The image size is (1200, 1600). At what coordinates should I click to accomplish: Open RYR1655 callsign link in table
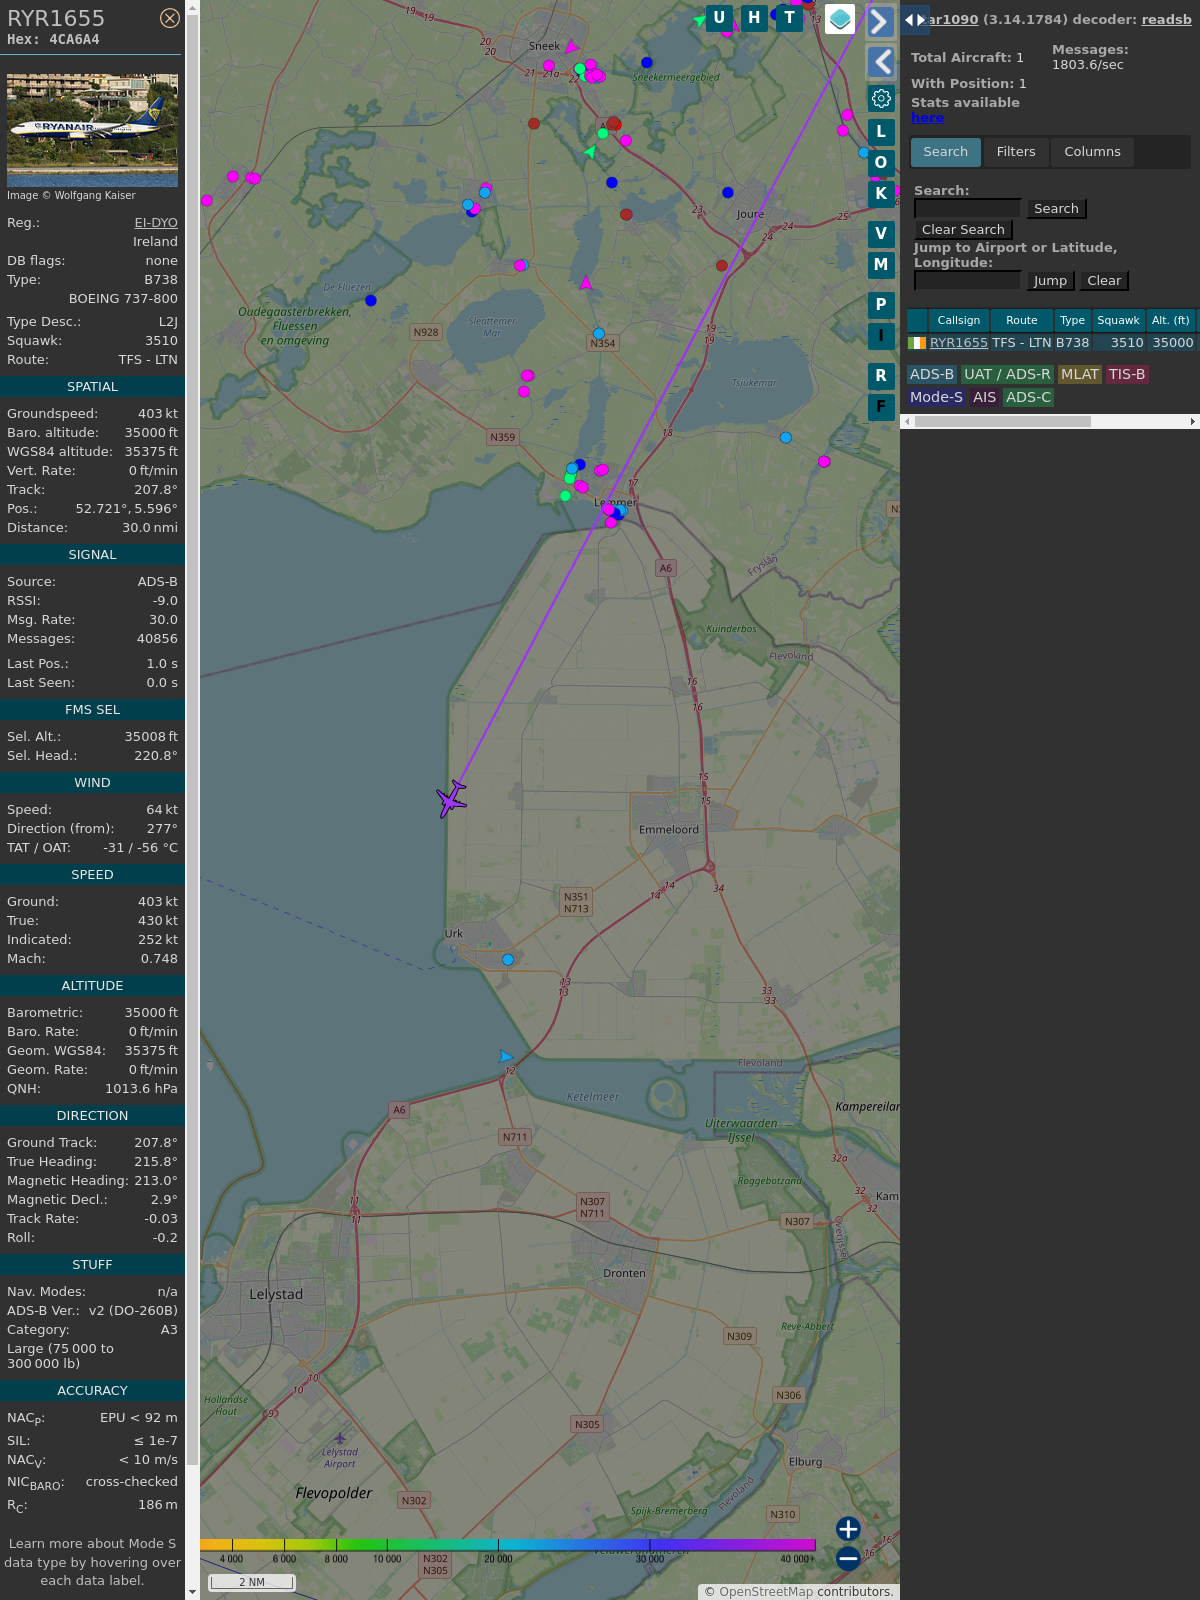959,343
